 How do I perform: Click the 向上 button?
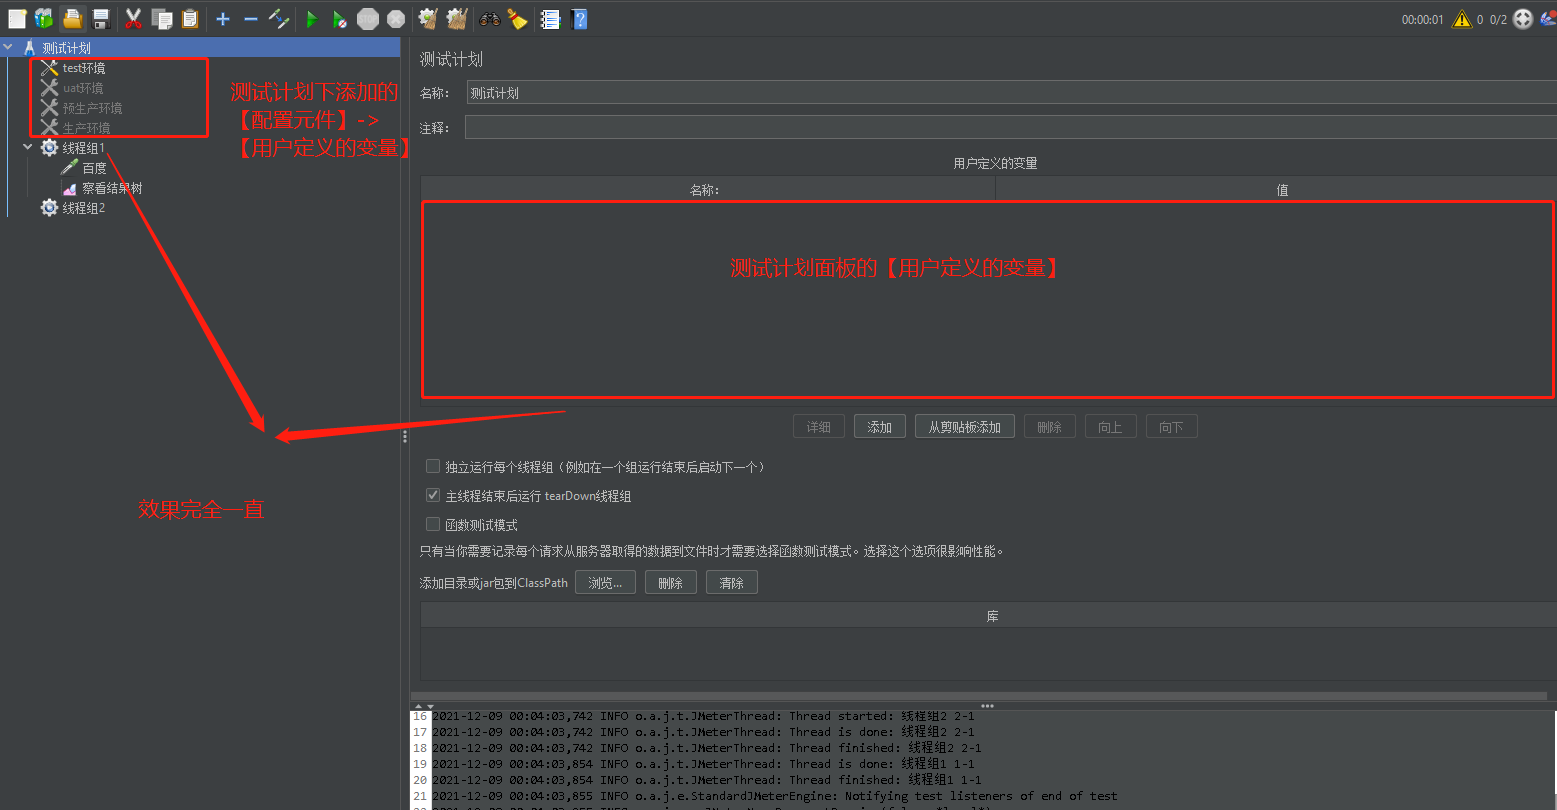[1110, 427]
